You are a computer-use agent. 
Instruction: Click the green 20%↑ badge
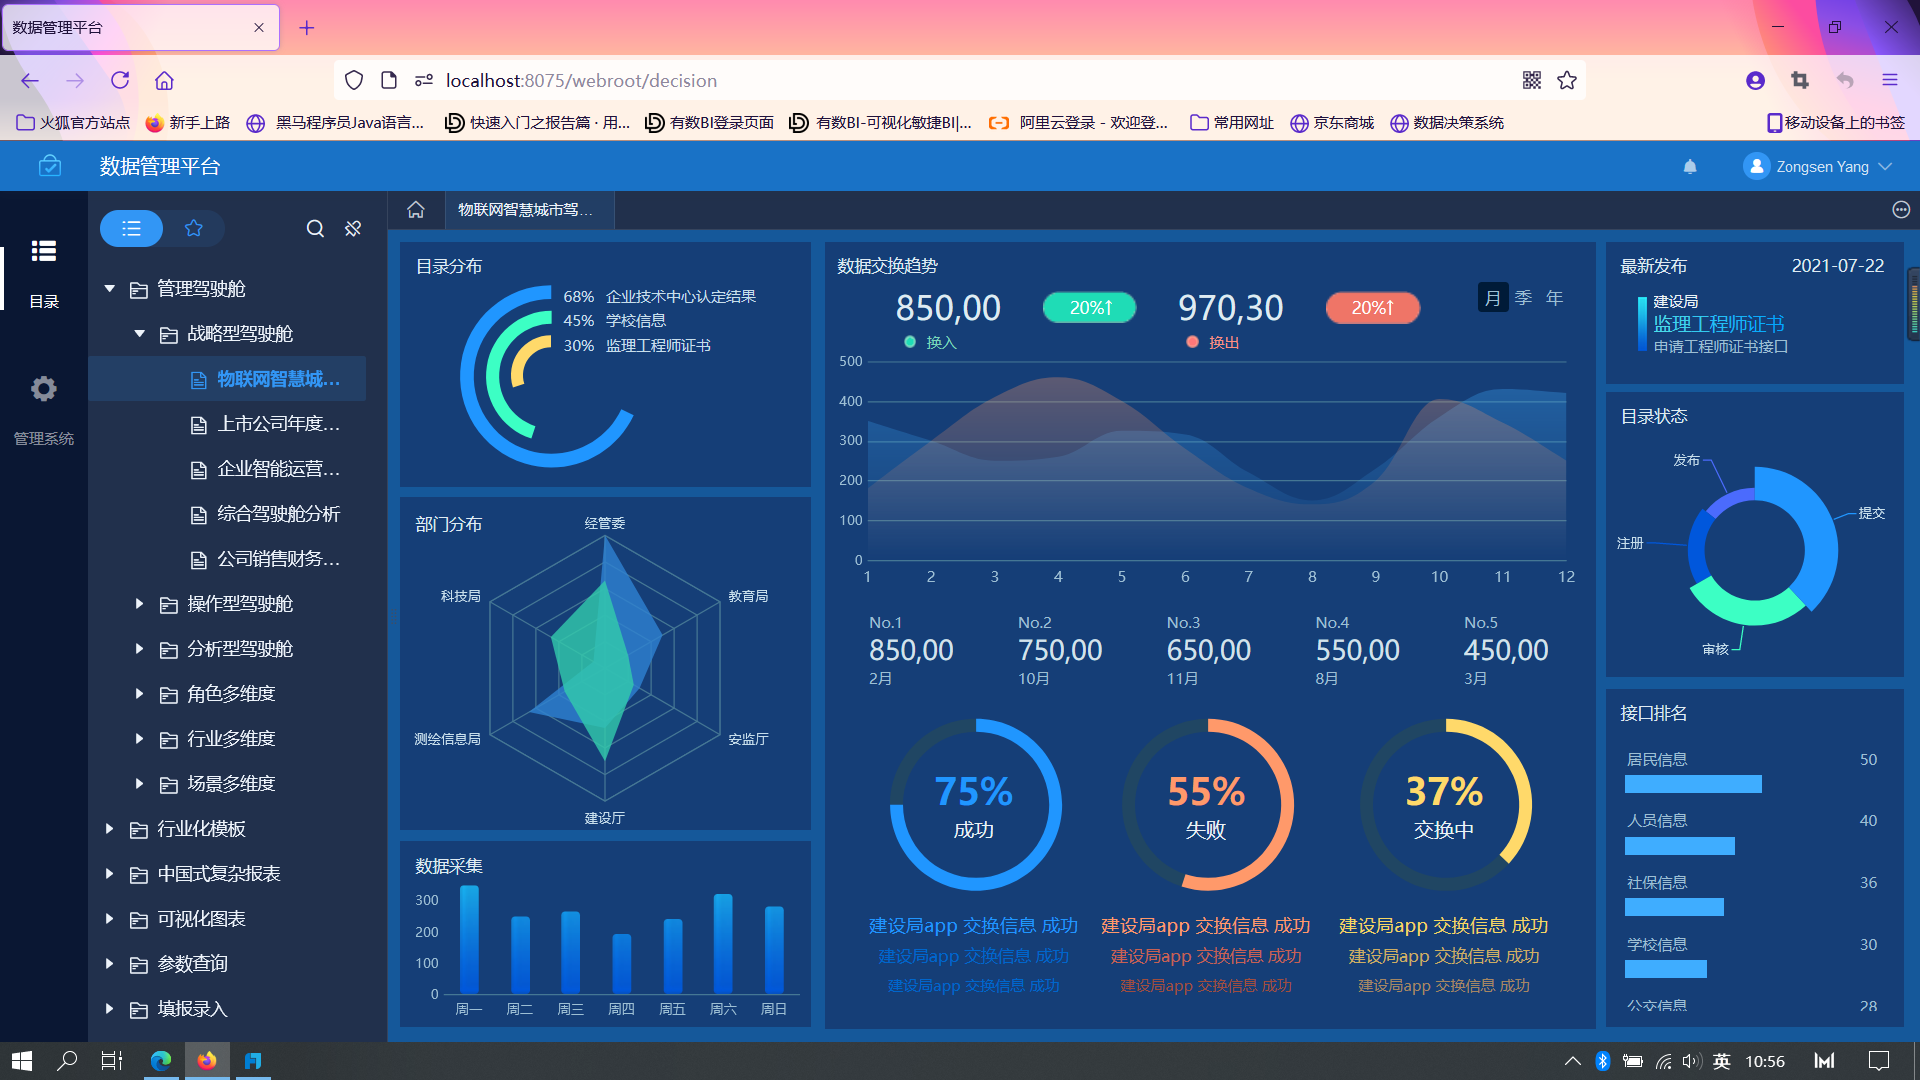coord(1090,308)
